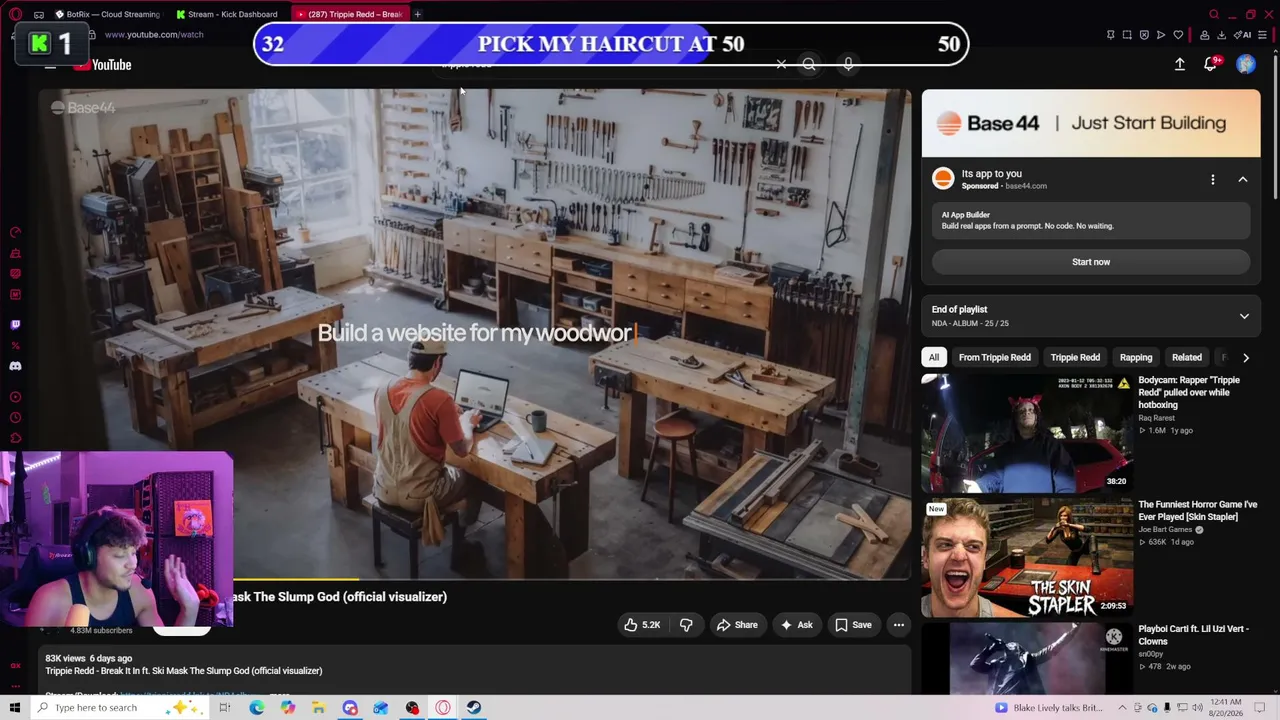Click the Joe Bart Games channel name
The width and height of the screenshot is (1280, 720).
coord(1165,530)
